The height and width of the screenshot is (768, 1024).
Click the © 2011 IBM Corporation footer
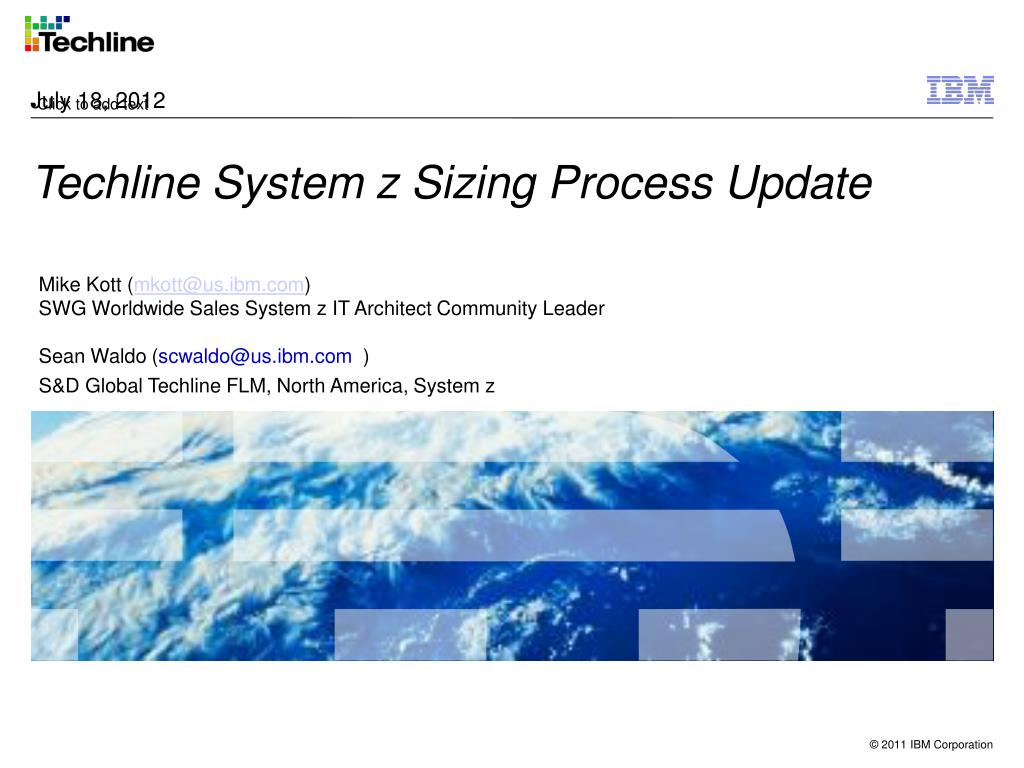tap(931, 744)
